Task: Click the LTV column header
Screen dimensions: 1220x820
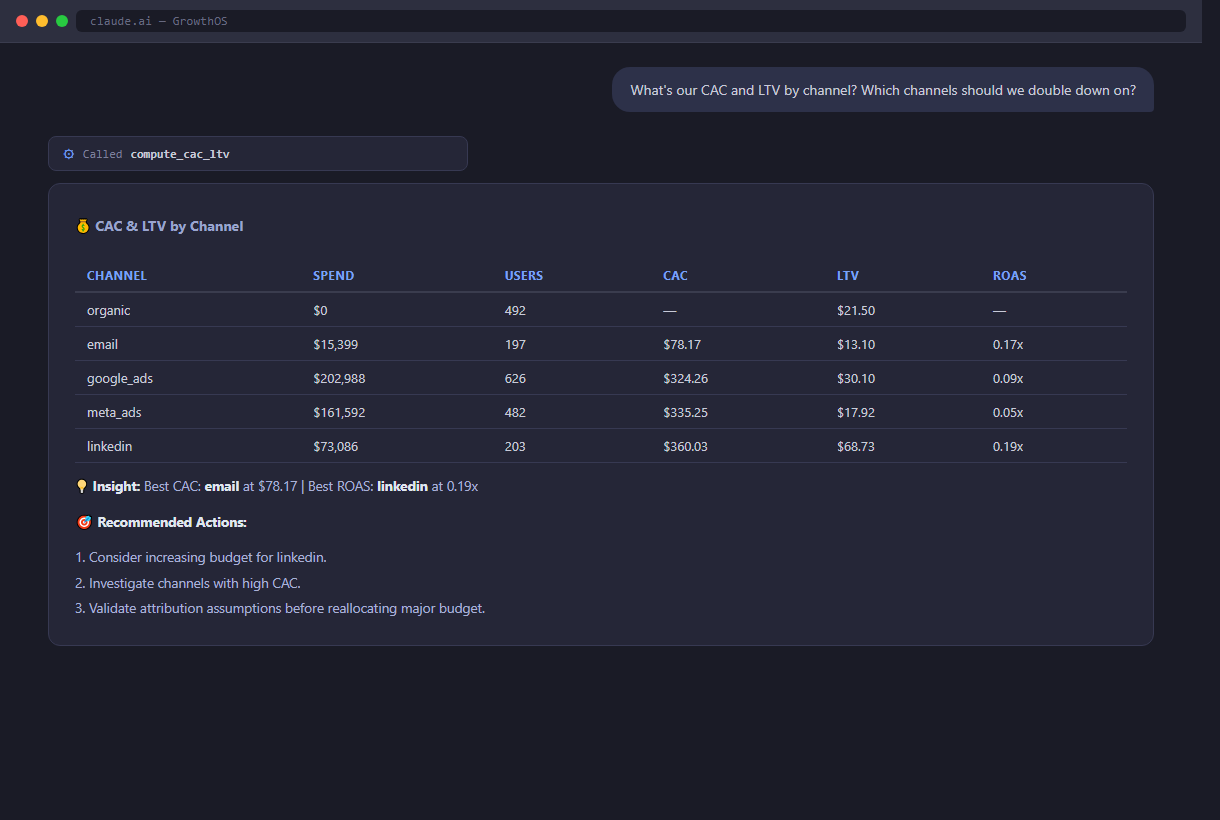Action: 848,276
